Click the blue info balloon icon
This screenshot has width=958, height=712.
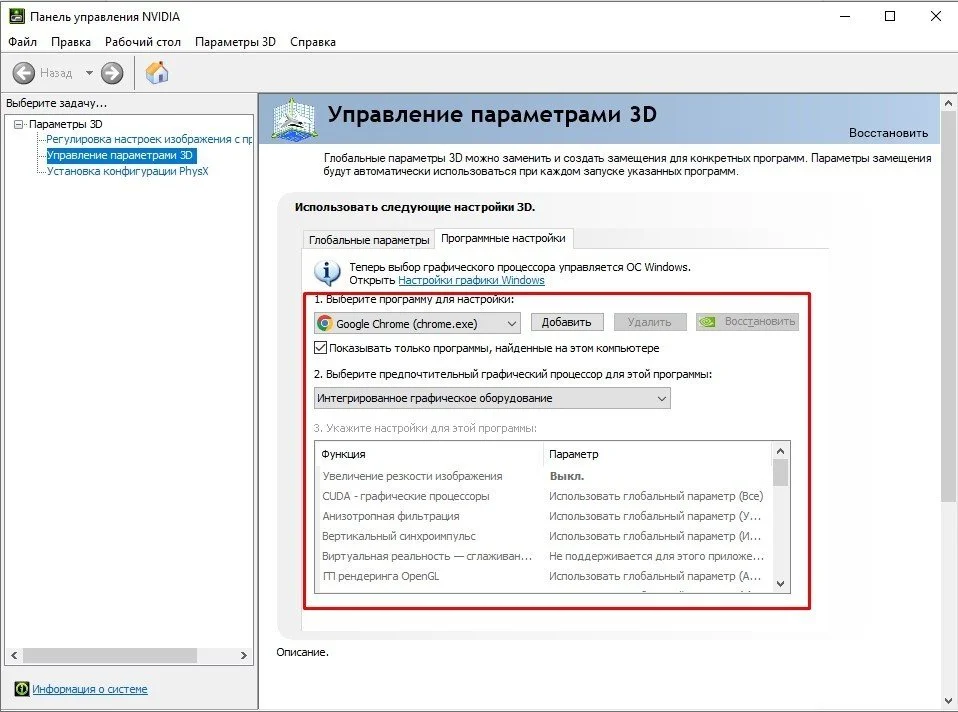click(327, 272)
